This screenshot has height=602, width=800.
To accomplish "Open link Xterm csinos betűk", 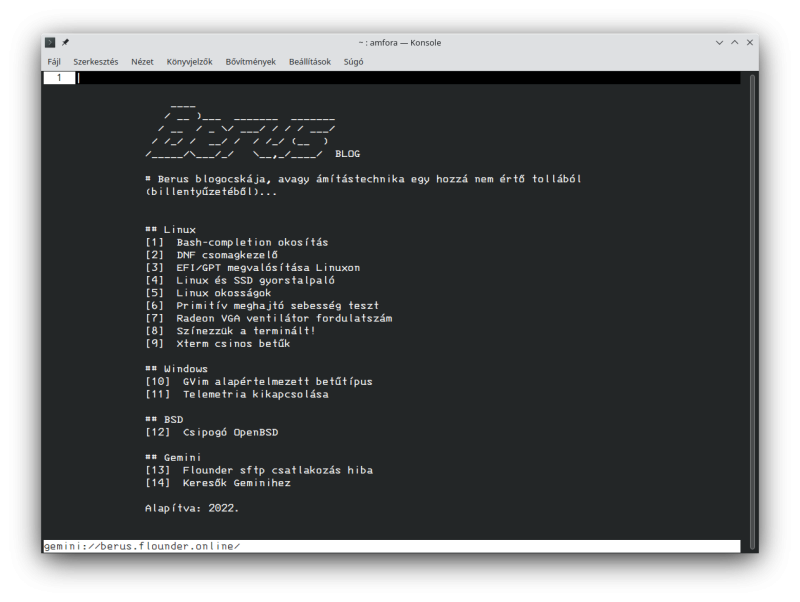I will coord(233,344).
